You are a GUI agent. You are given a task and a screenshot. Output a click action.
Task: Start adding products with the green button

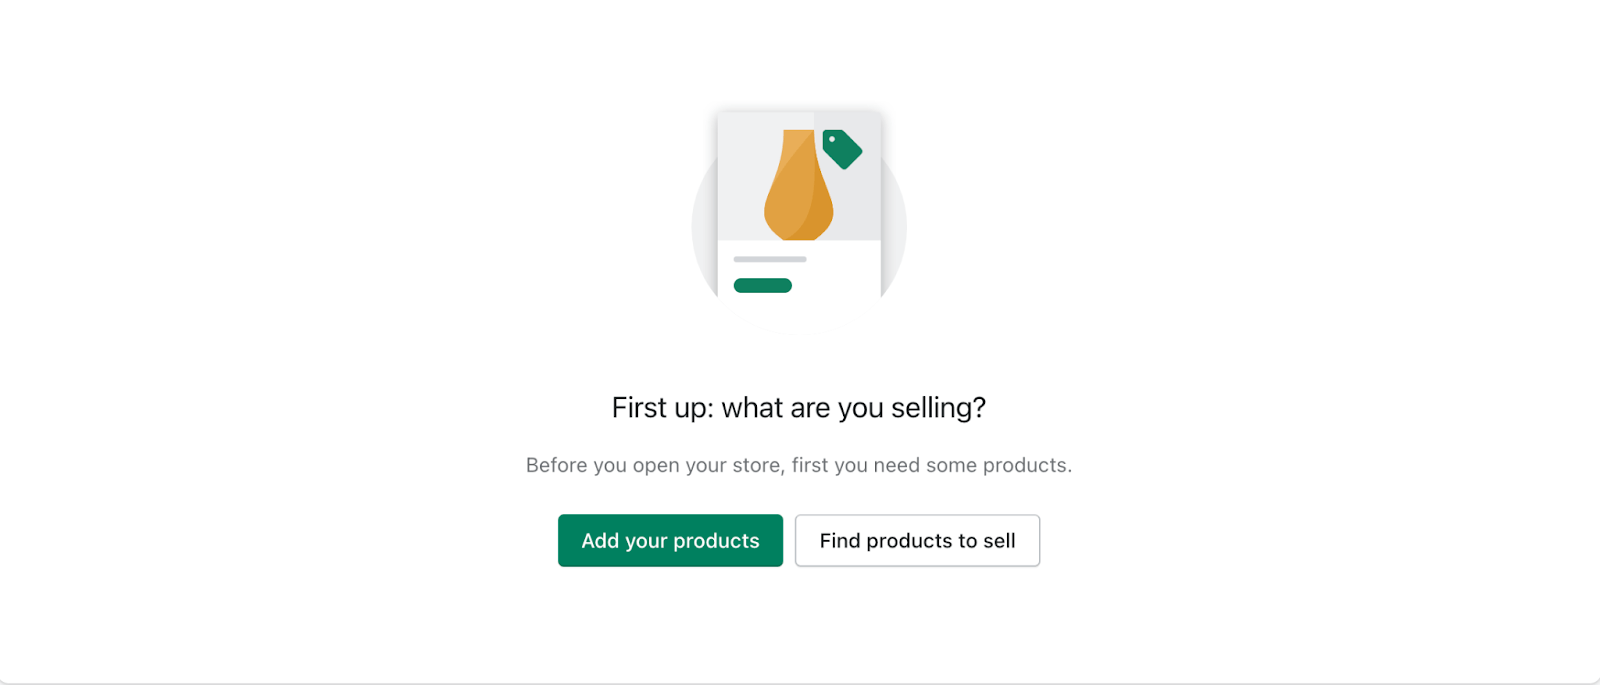click(x=670, y=541)
